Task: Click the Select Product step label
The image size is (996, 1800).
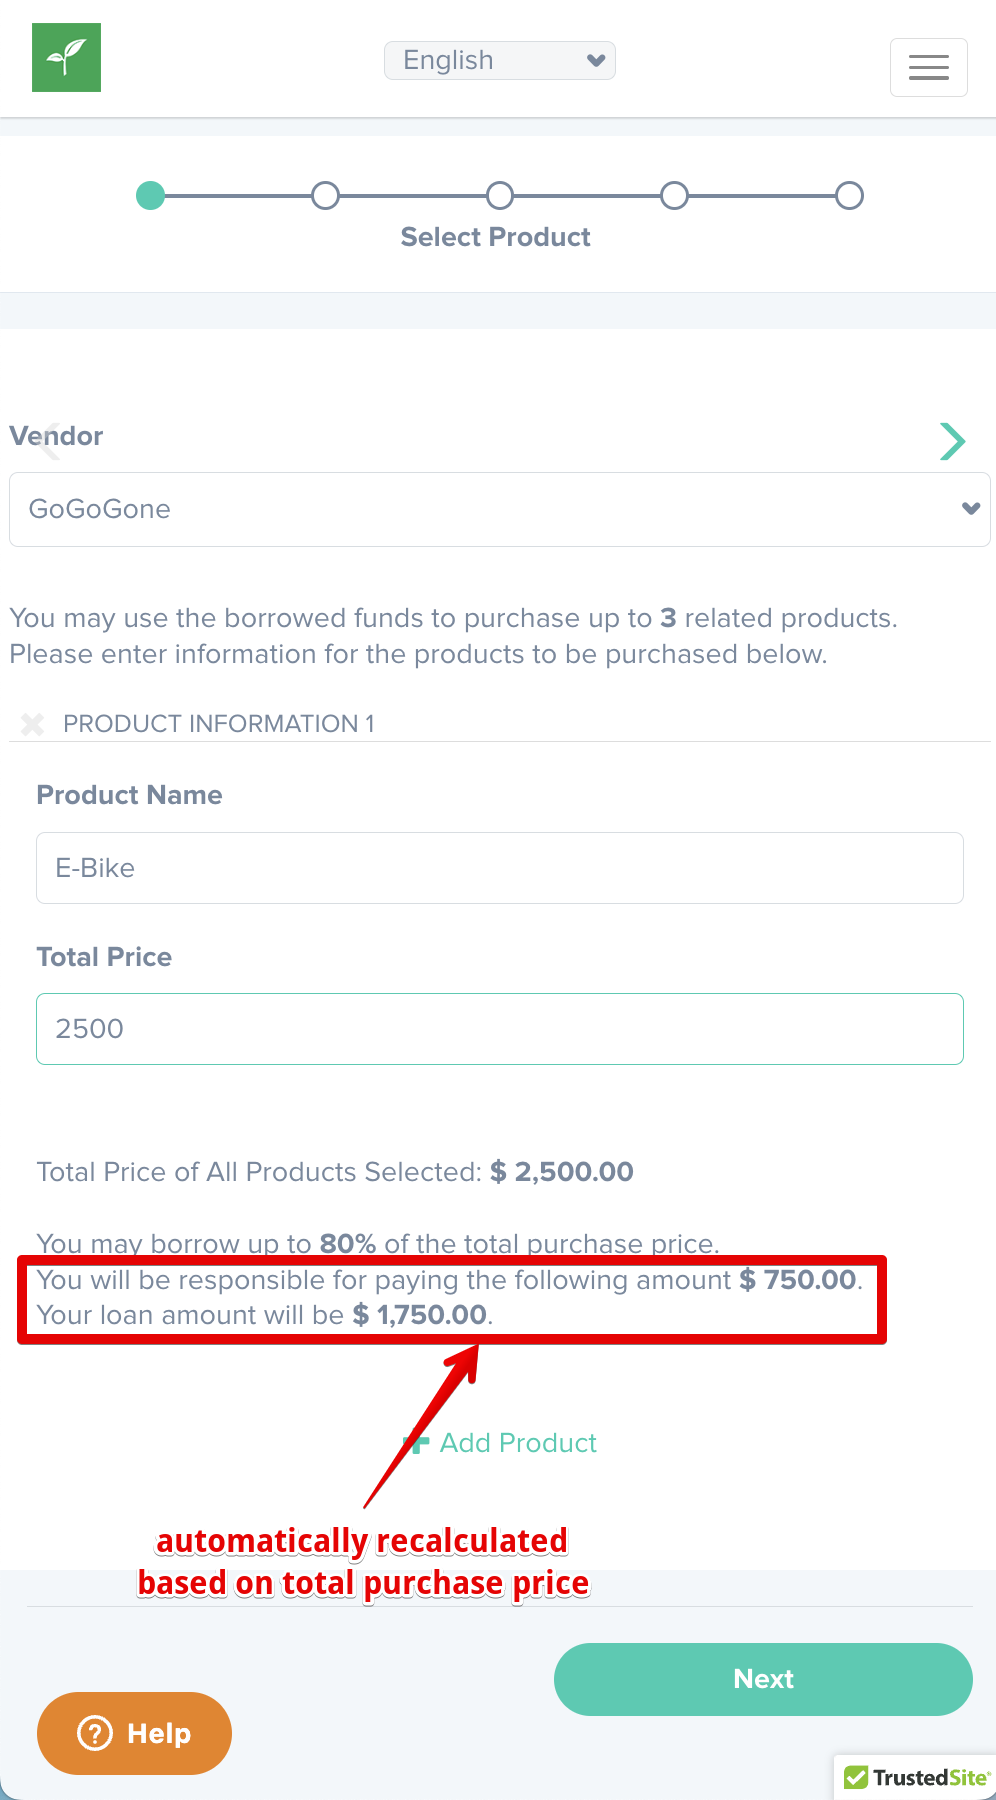Action: (x=495, y=237)
